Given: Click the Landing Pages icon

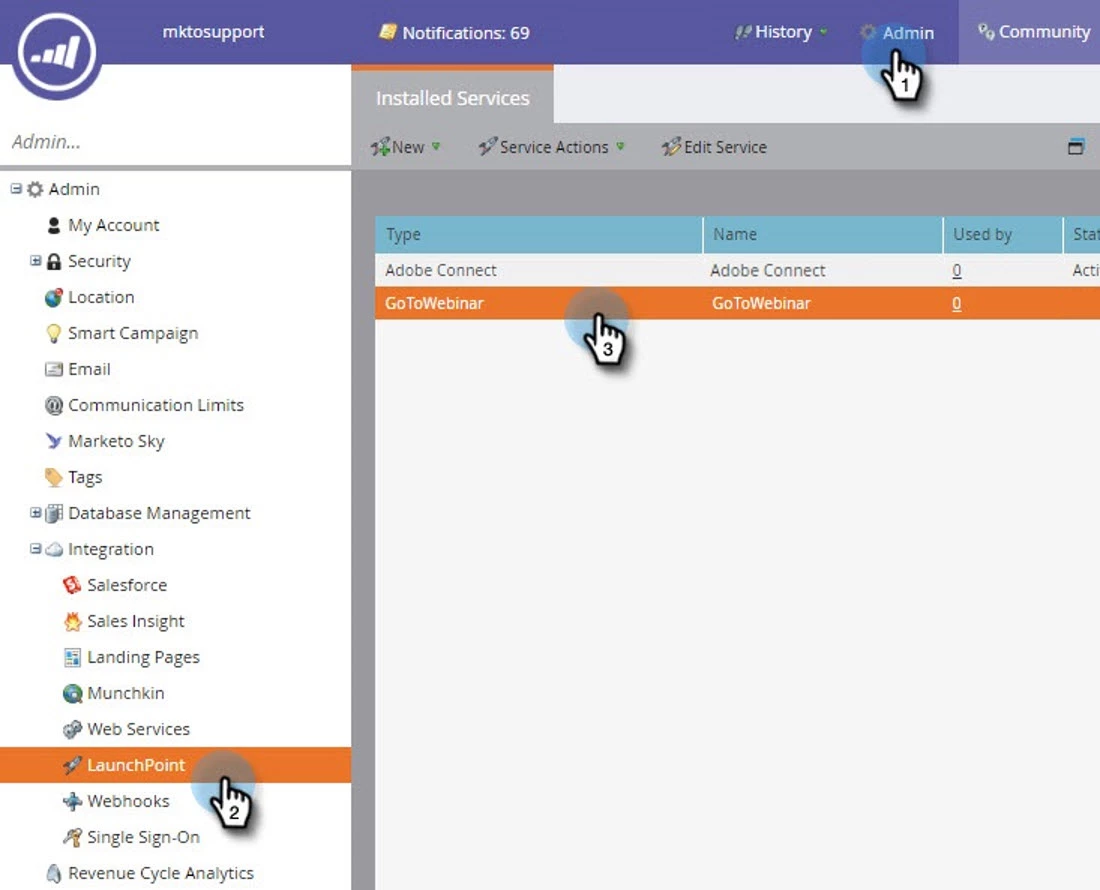Looking at the screenshot, I should pyautogui.click(x=72, y=657).
